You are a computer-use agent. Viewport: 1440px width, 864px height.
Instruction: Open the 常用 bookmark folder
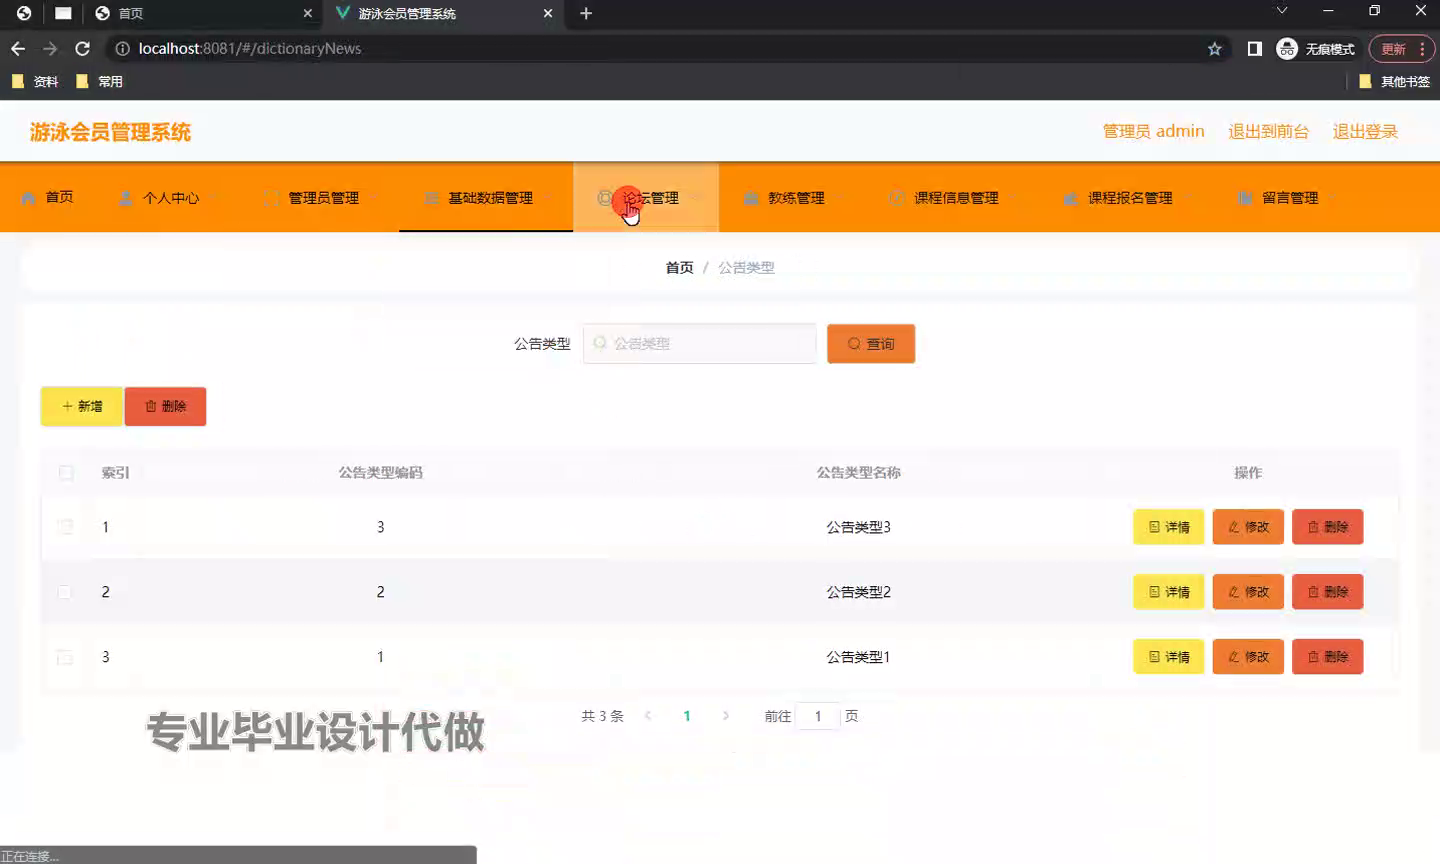click(100, 82)
